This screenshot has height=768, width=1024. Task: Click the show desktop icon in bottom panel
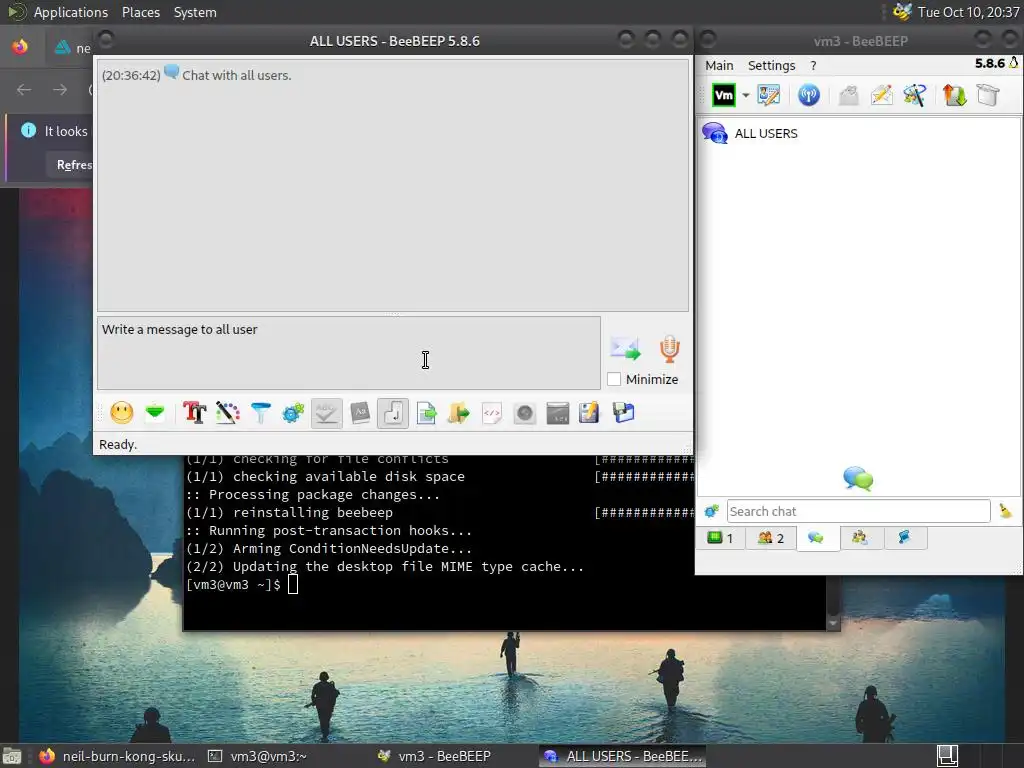click(x=12, y=756)
